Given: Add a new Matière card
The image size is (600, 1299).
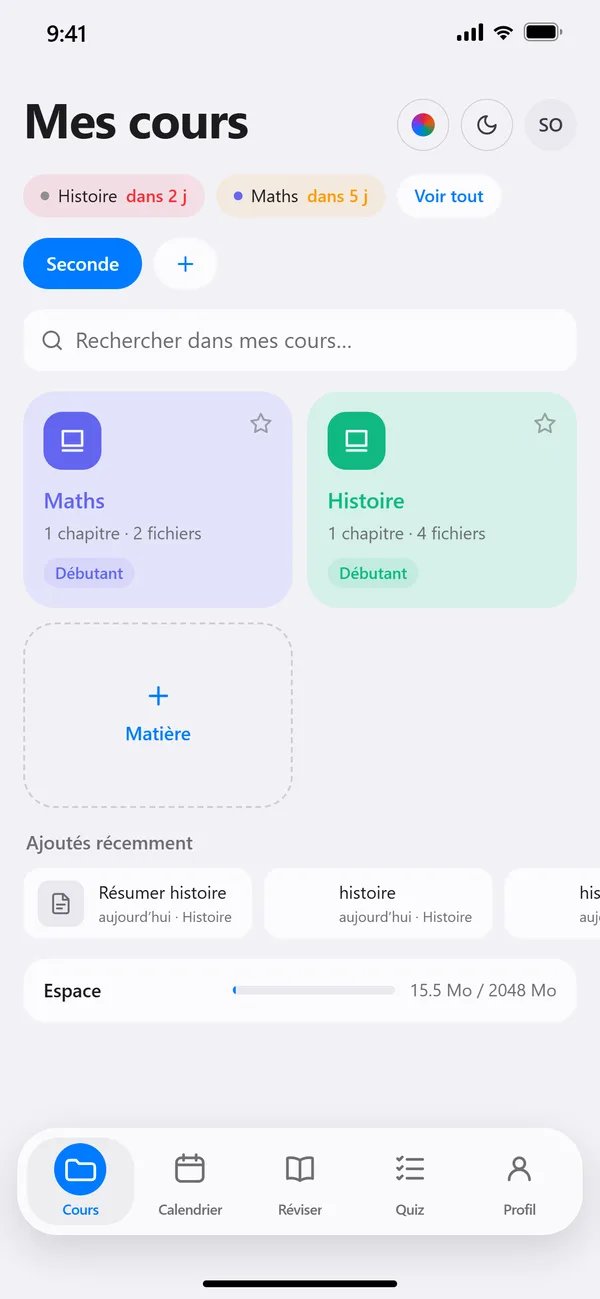Looking at the screenshot, I should [158, 715].
